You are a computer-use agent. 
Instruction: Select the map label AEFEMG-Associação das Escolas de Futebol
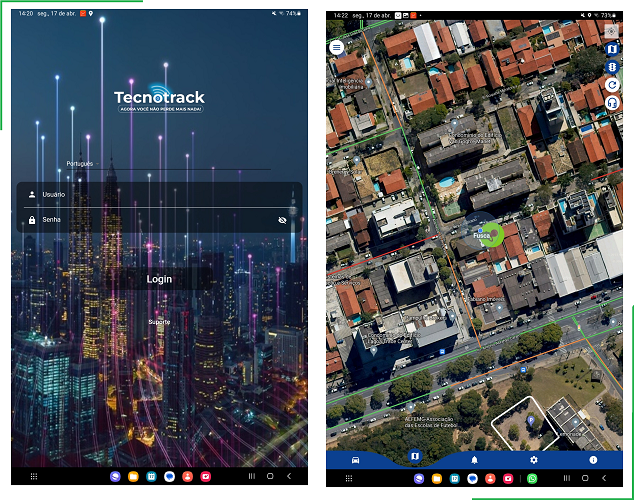[x=430, y=422]
